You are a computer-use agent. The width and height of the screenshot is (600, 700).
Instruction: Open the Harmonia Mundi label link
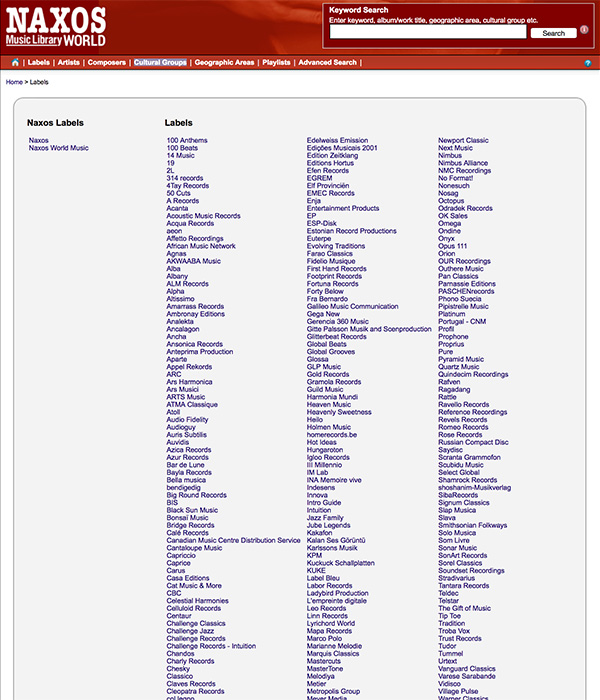pyautogui.click(x=332, y=397)
